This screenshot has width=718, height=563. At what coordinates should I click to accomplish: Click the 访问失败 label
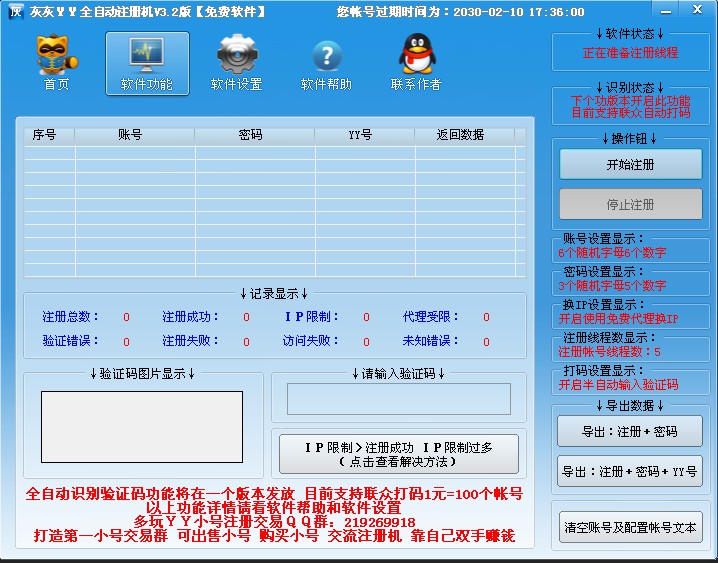tap(310, 341)
